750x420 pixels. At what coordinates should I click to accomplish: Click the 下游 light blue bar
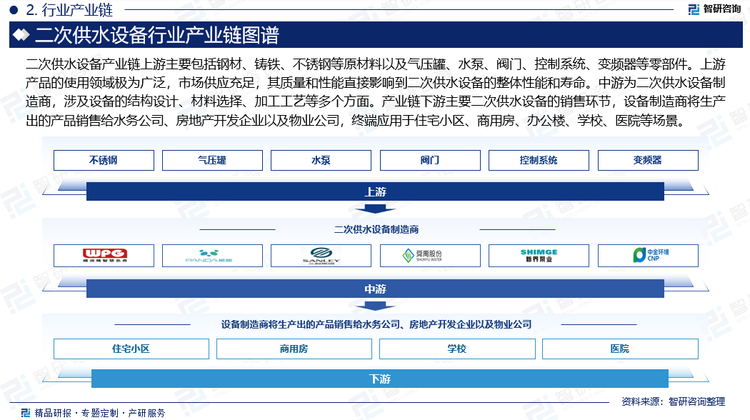click(x=380, y=379)
